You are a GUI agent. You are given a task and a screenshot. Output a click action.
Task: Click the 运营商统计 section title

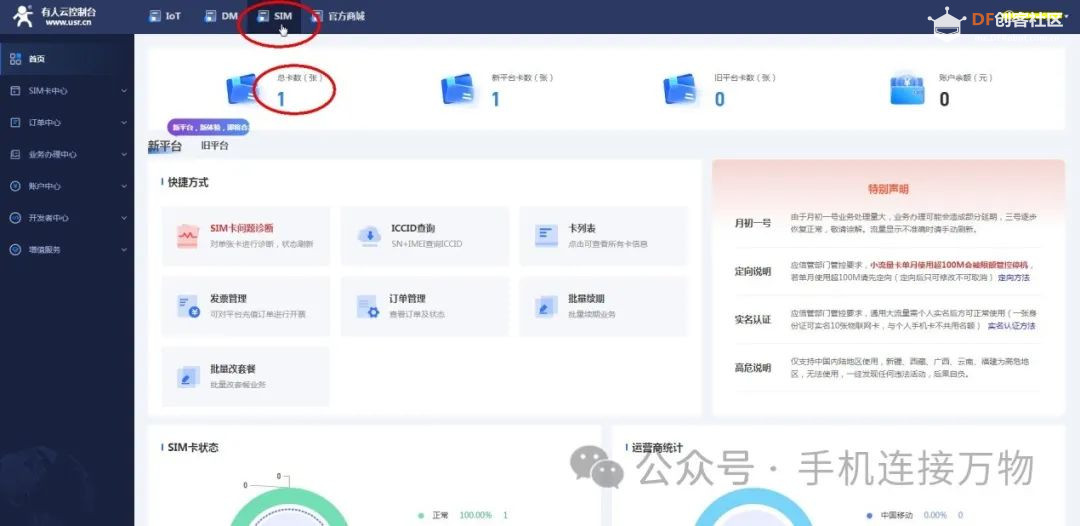tap(656, 448)
